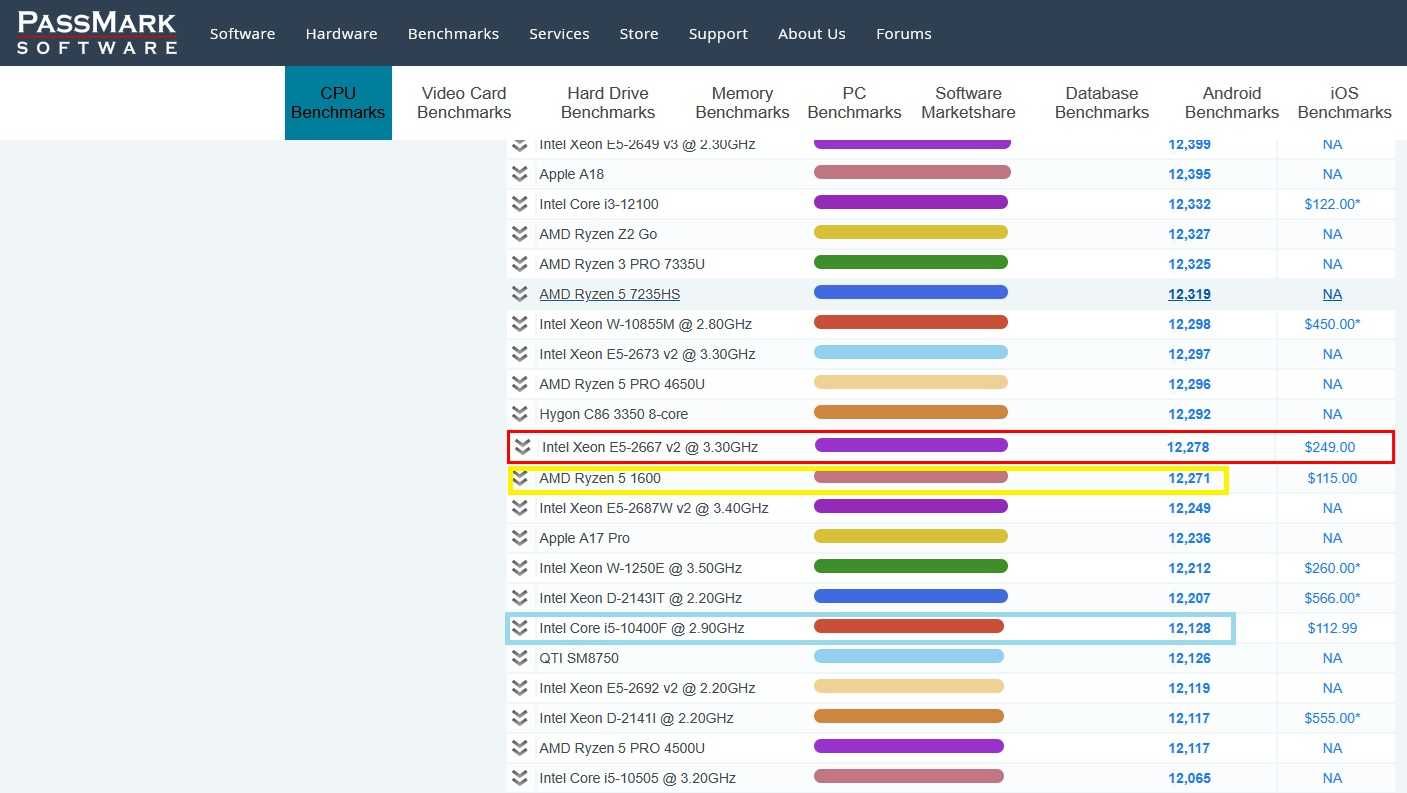Click the 12,319 score for Ryzen 5 7235HS
The width and height of the screenshot is (1407, 793).
click(1189, 294)
